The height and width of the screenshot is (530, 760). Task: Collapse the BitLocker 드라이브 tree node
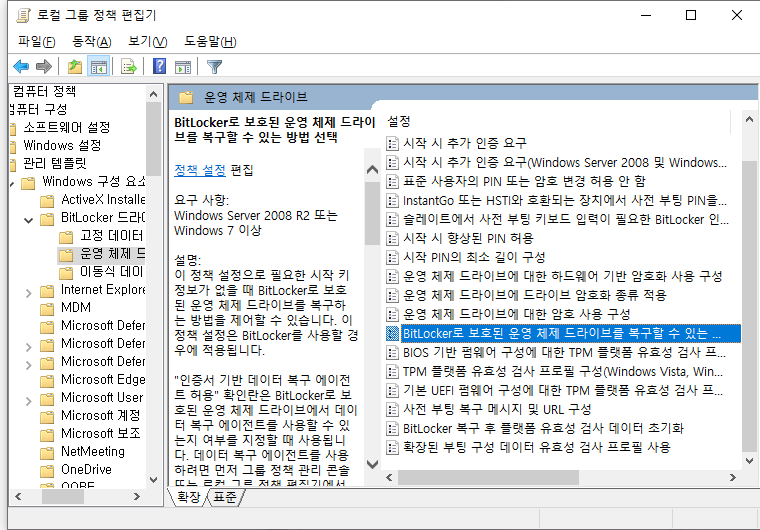[x=29, y=220]
